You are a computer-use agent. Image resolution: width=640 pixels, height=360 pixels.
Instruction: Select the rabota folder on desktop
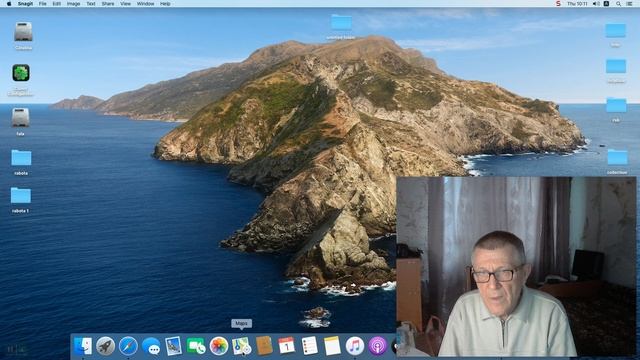coord(21,158)
